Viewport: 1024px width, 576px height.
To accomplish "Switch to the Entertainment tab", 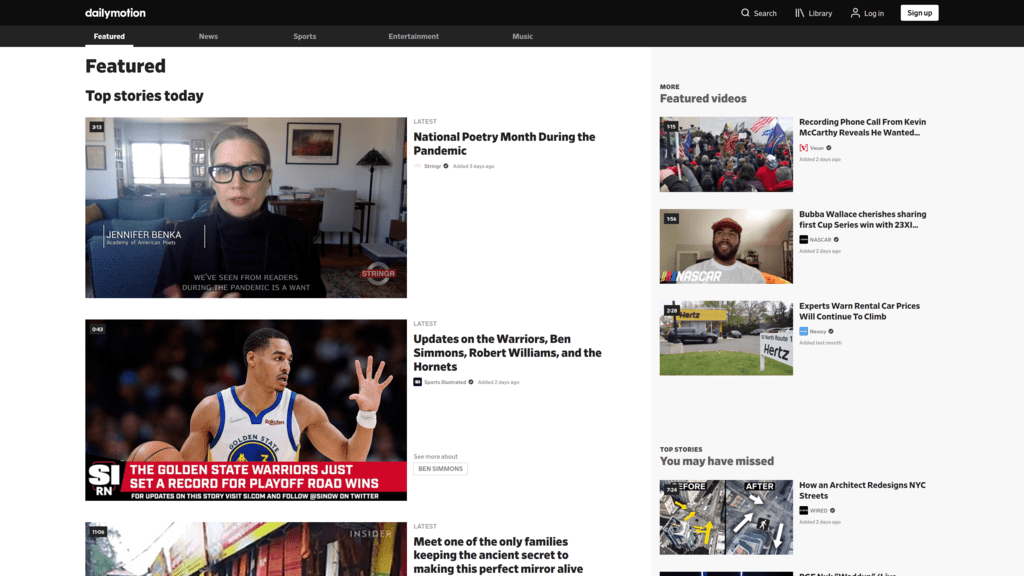I will coord(413,37).
